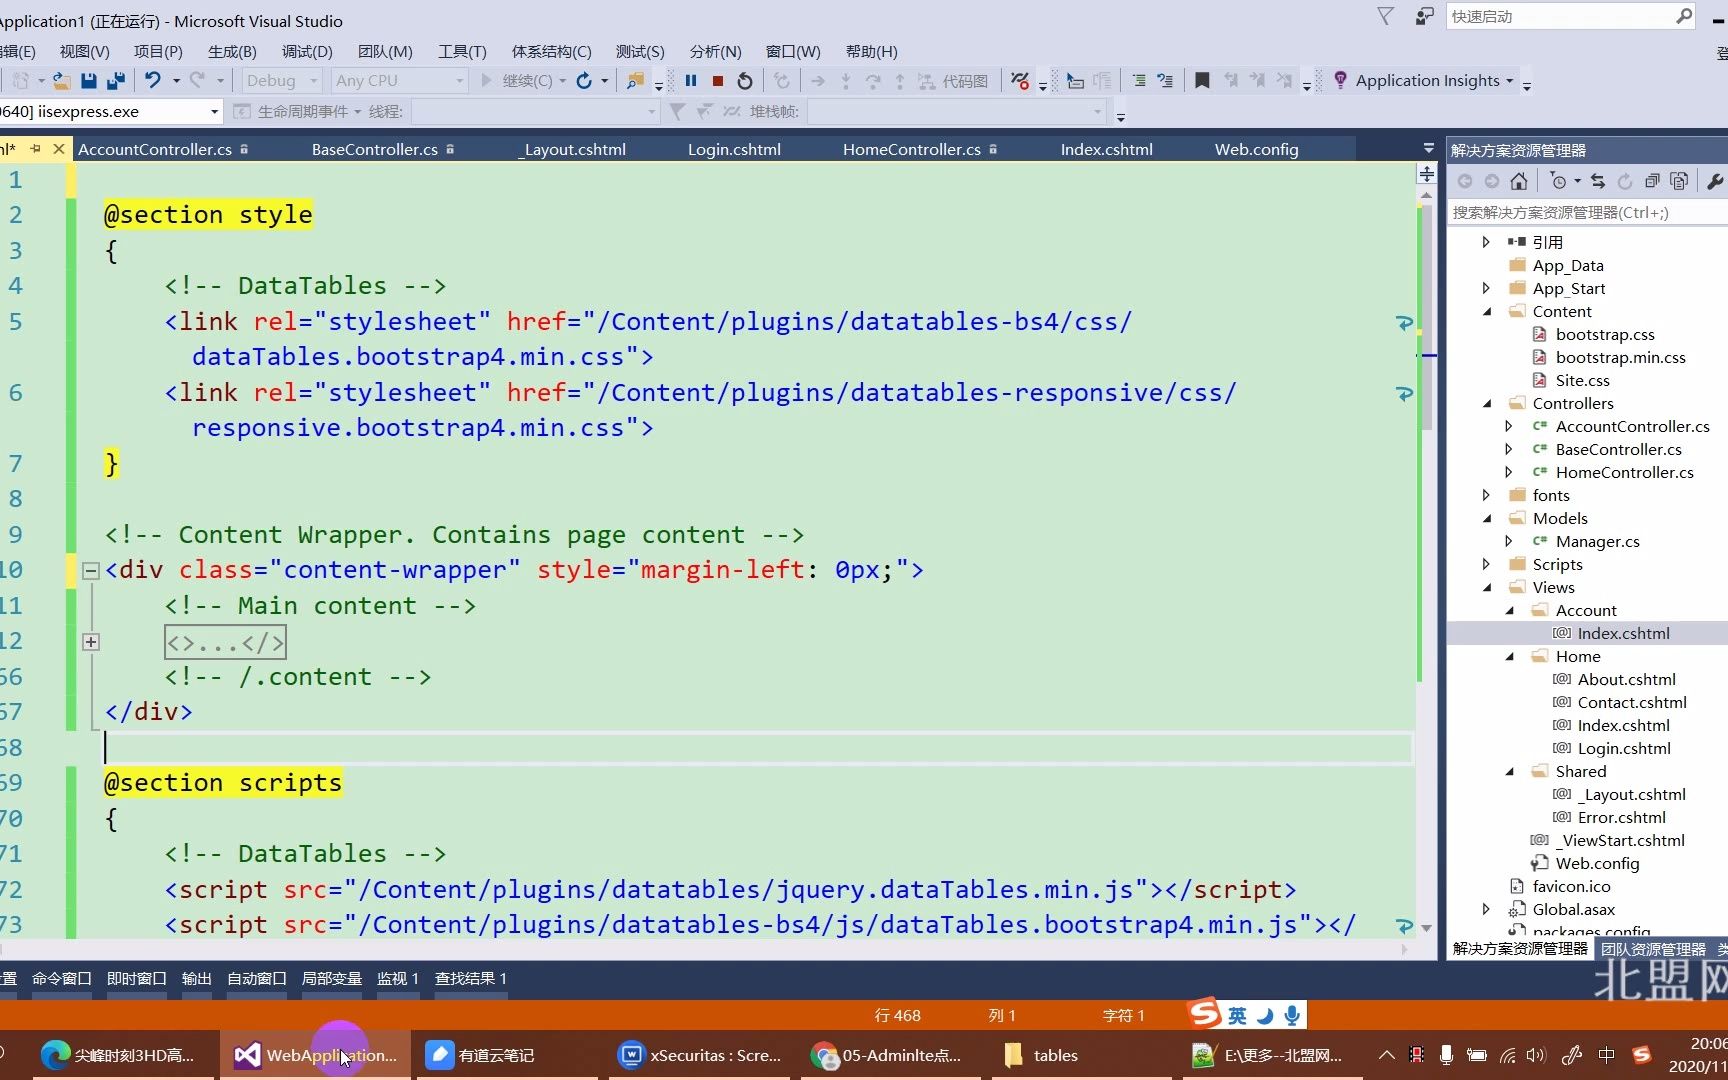Click the Find in Files icon
Viewport: 1728px width, 1080px height.
[x=635, y=81]
